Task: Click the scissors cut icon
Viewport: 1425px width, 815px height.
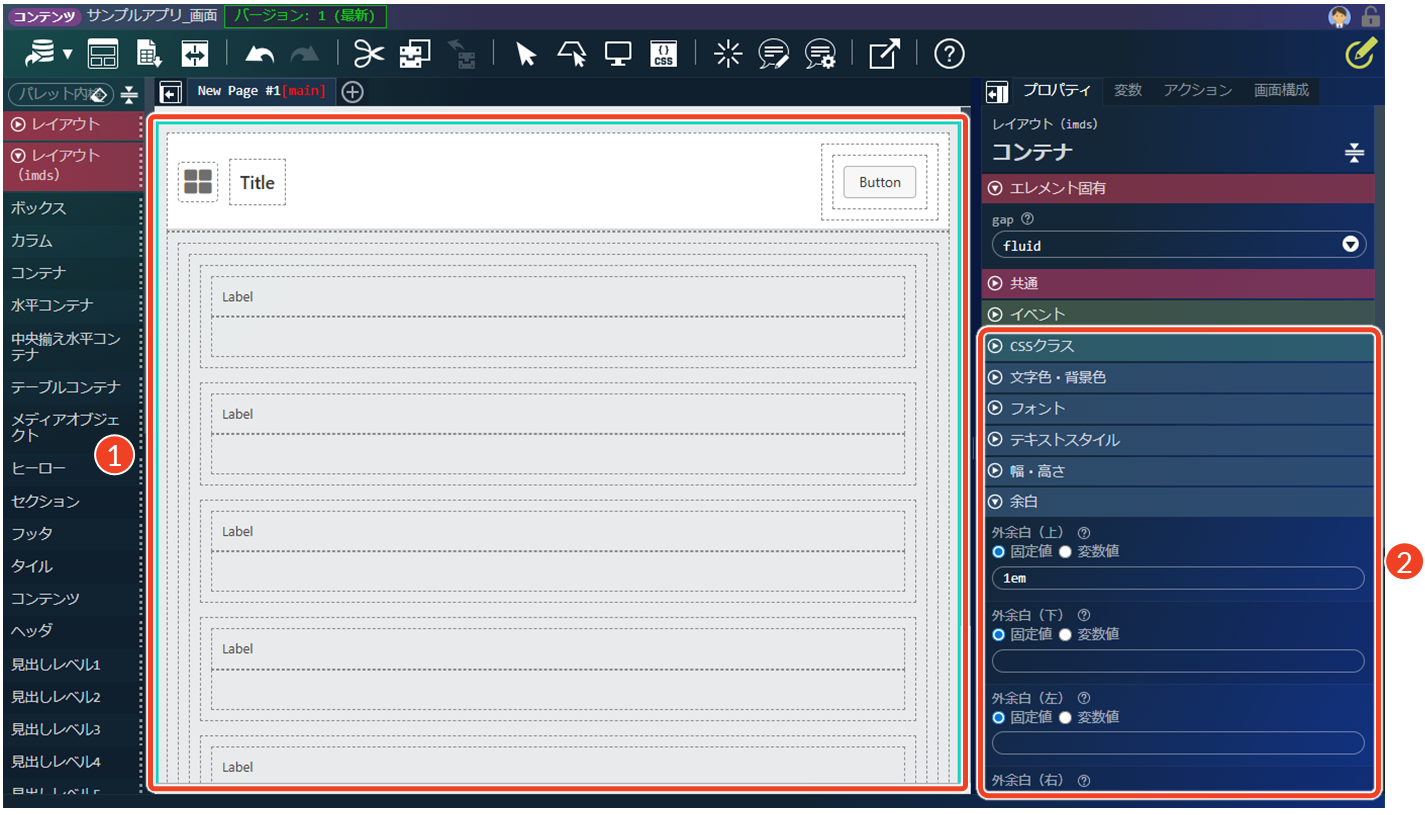Action: tap(369, 54)
